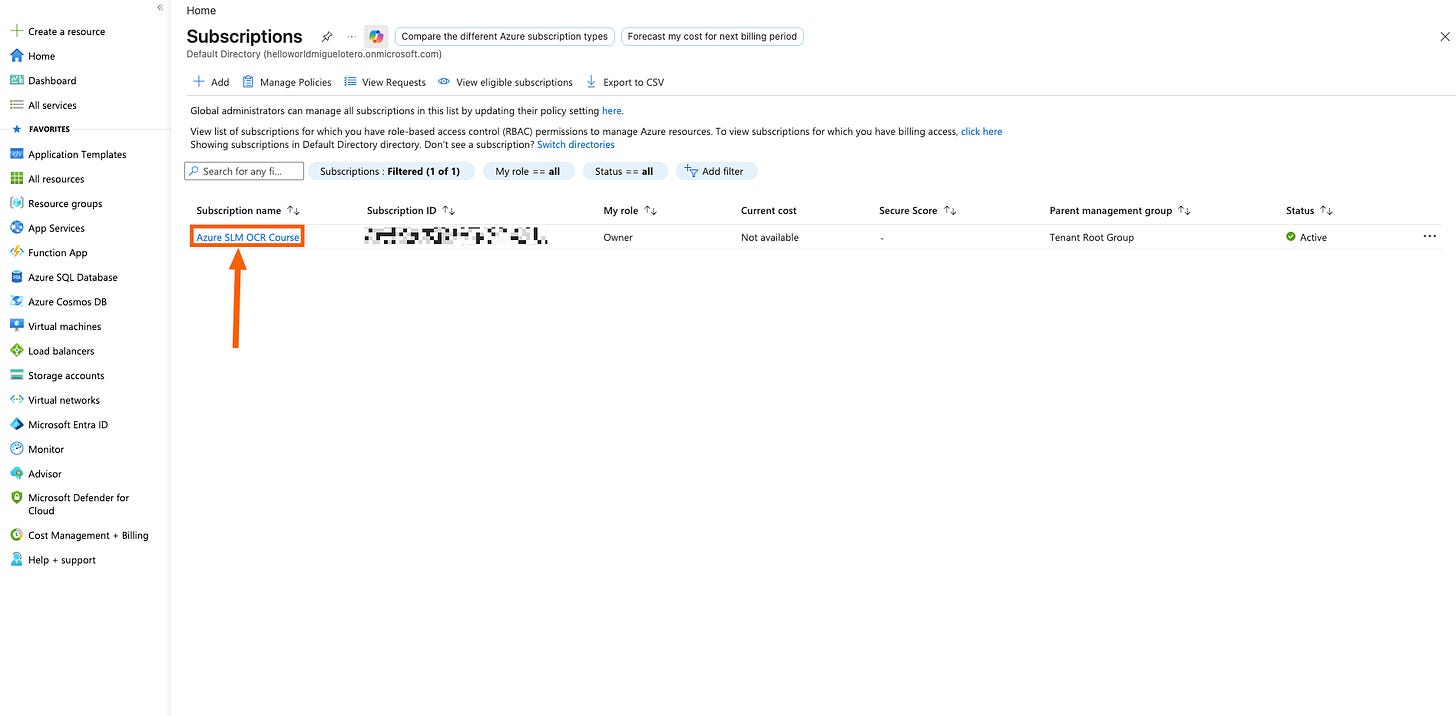Click the Create a resource plus icon
The image size is (1456, 716).
(x=16, y=31)
